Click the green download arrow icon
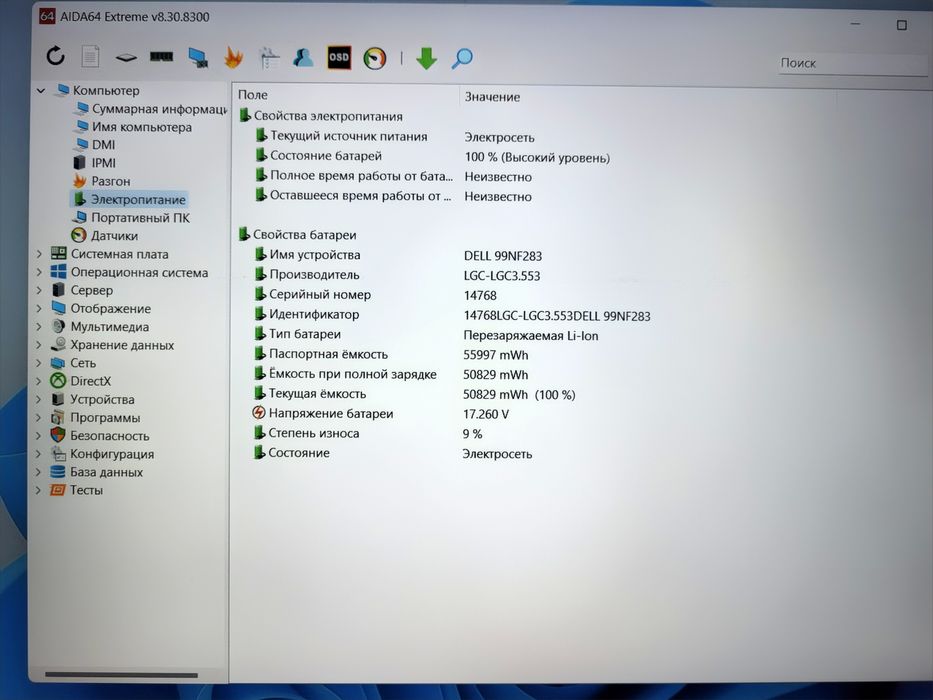The width and height of the screenshot is (933, 700). [x=426, y=58]
